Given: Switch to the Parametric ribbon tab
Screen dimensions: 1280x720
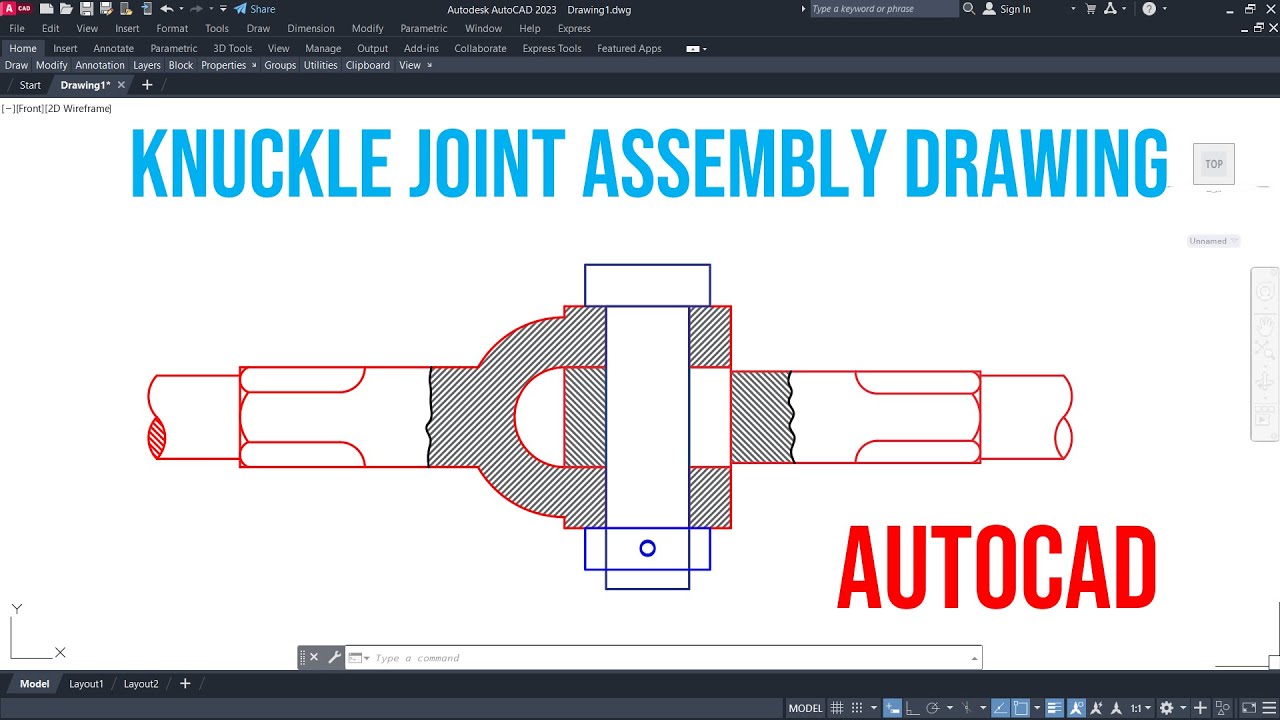Looking at the screenshot, I should 174,48.
